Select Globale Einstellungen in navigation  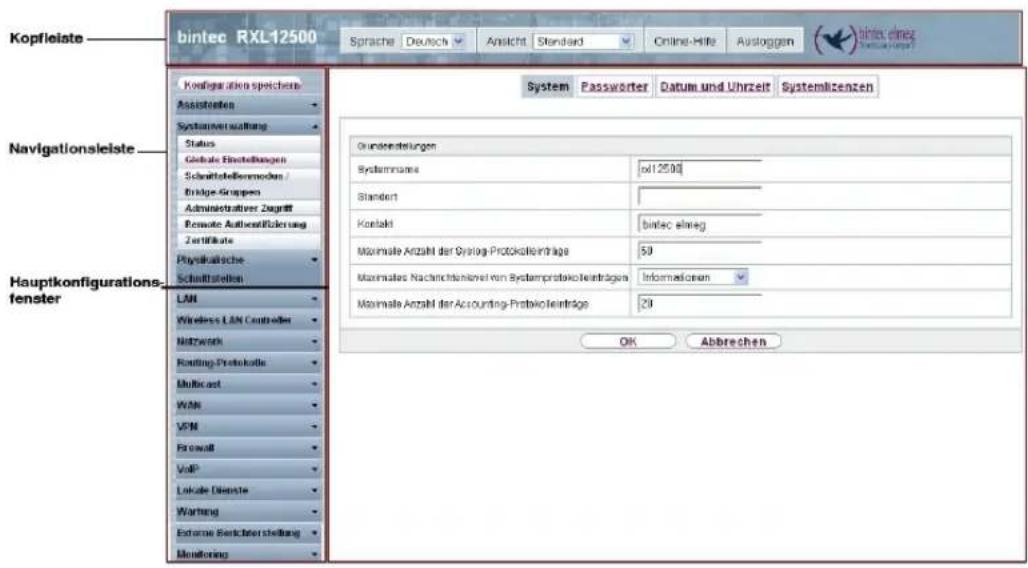pyautogui.click(x=248, y=159)
